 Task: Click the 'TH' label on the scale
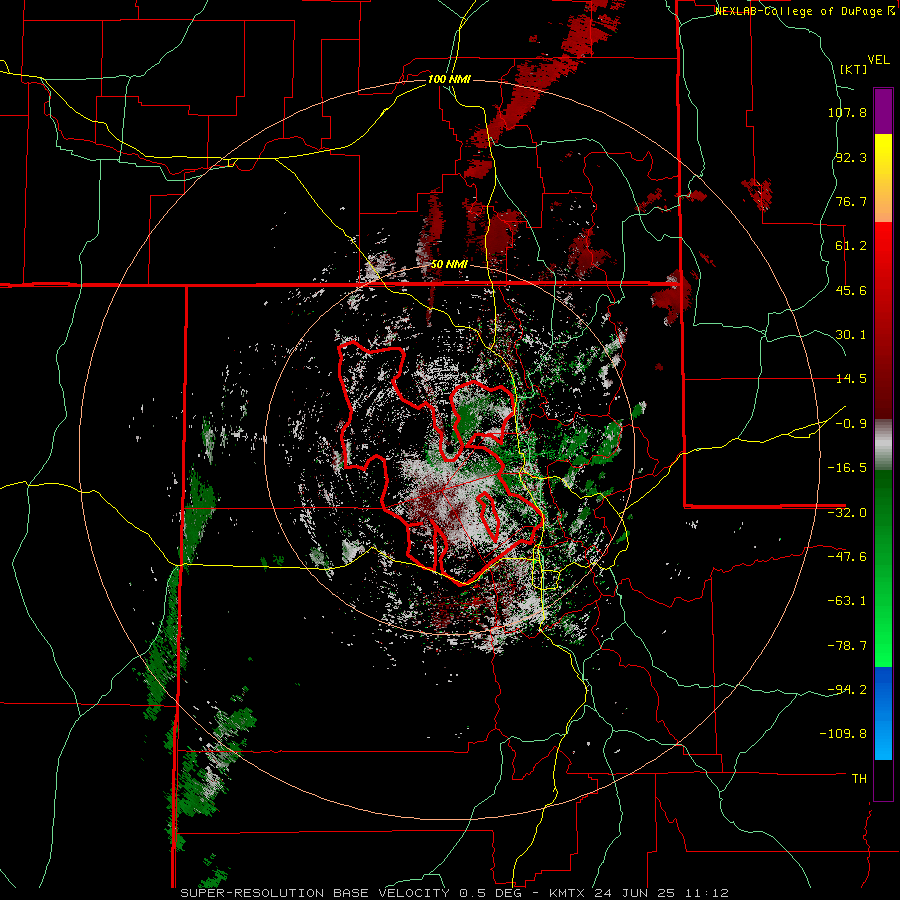tap(859, 779)
